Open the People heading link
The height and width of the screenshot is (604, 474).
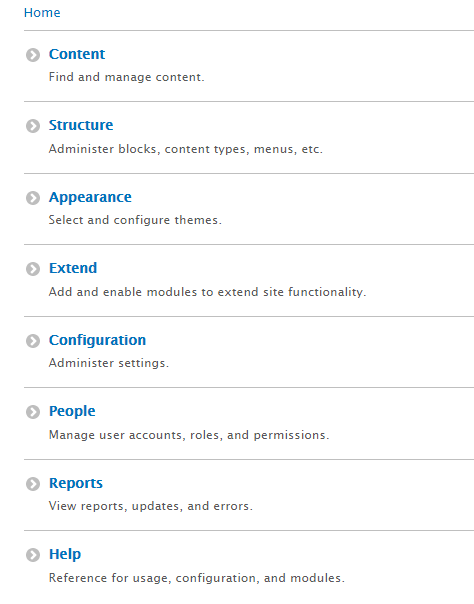coord(72,411)
